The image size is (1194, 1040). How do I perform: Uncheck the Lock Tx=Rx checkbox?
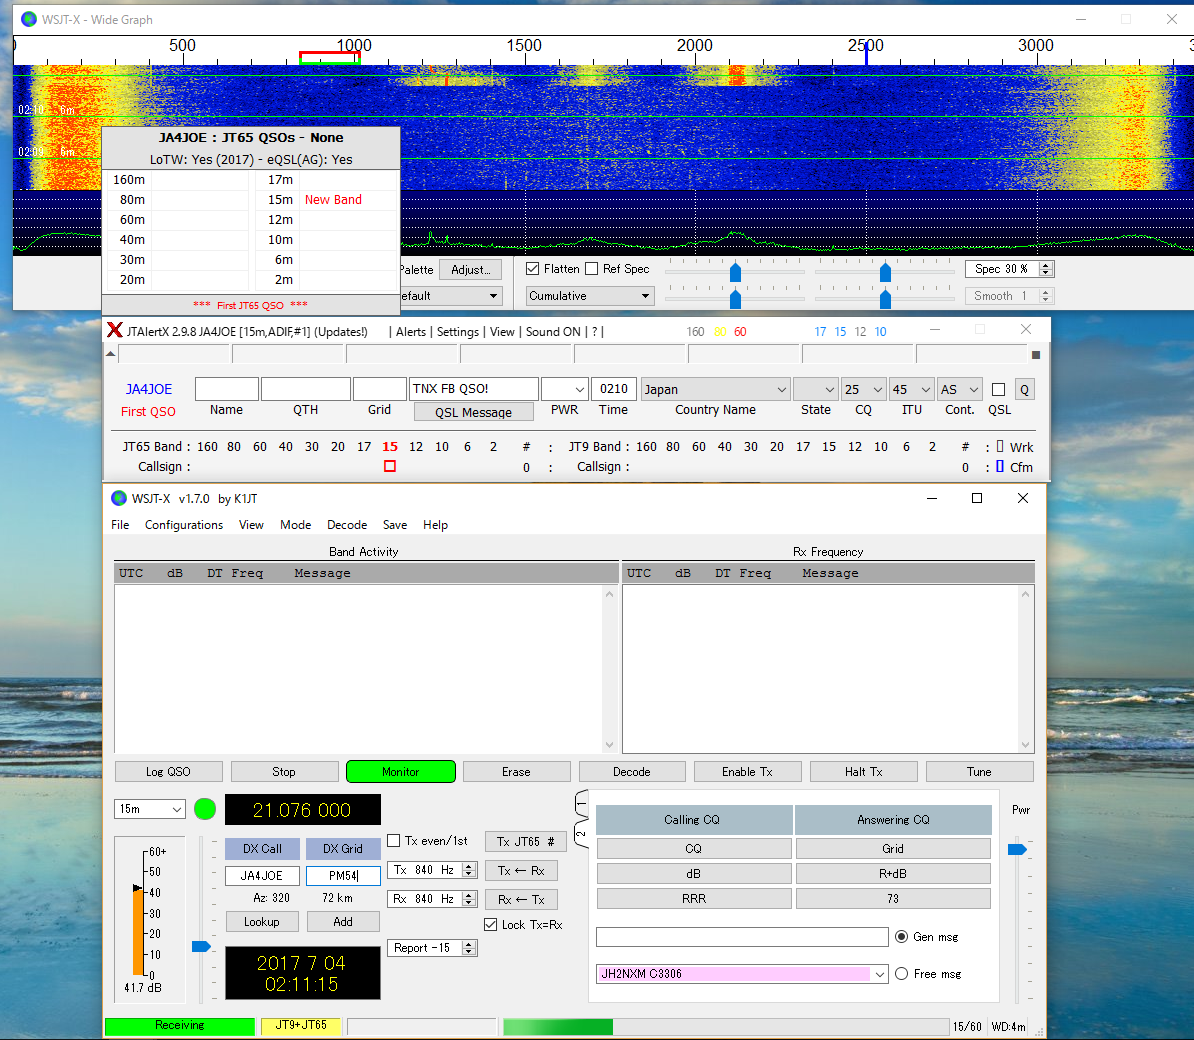coord(491,925)
